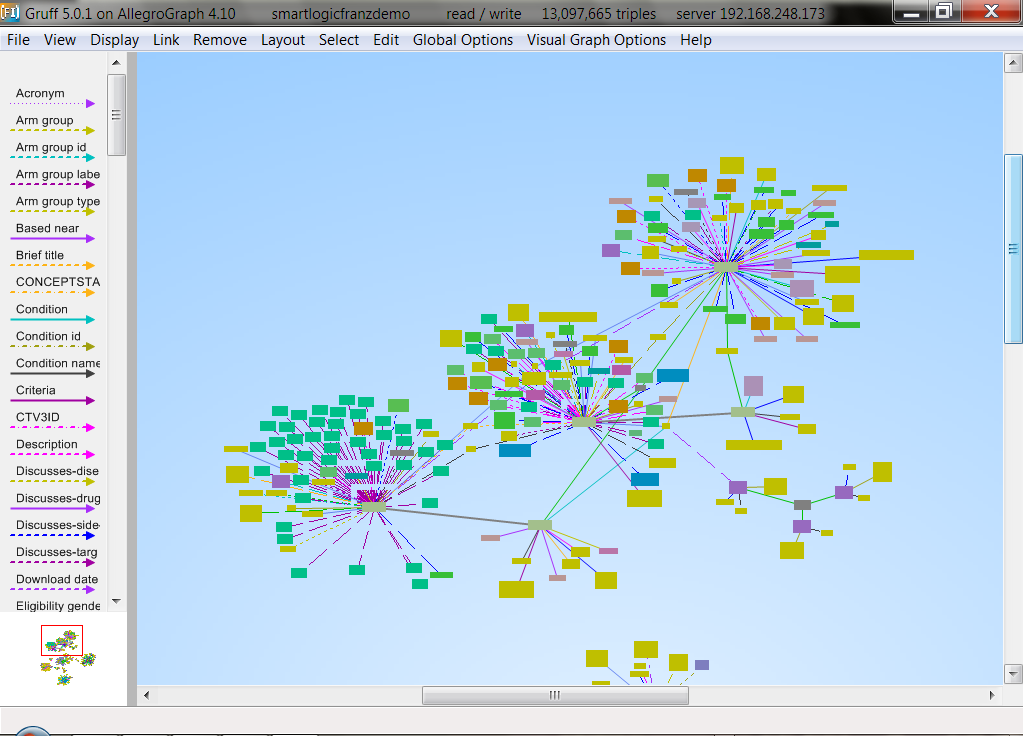
Task: Click the Brief title orange legend arrow
Action: point(54,265)
